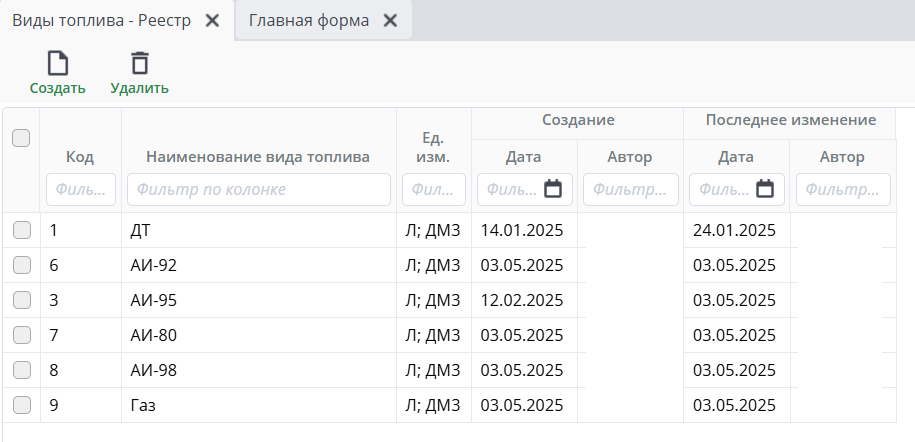Viewport: 915px width, 442px height.
Task: Focus the Код column filter field
Action: tap(80, 189)
